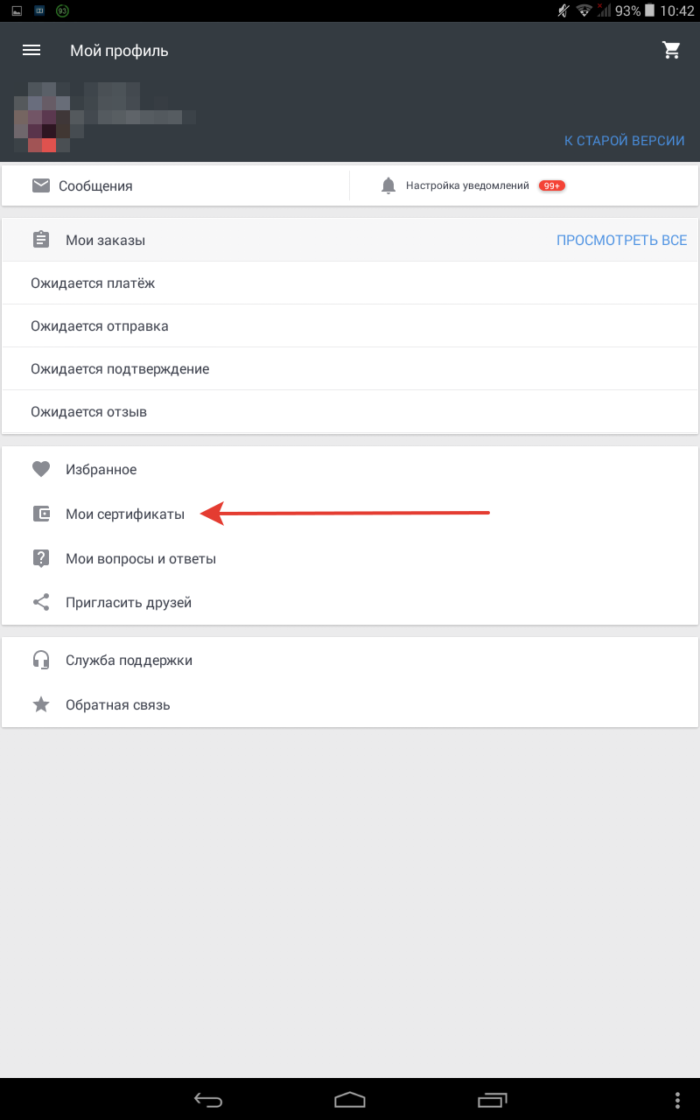Tap the My Orders clipboard icon

(x=41, y=240)
